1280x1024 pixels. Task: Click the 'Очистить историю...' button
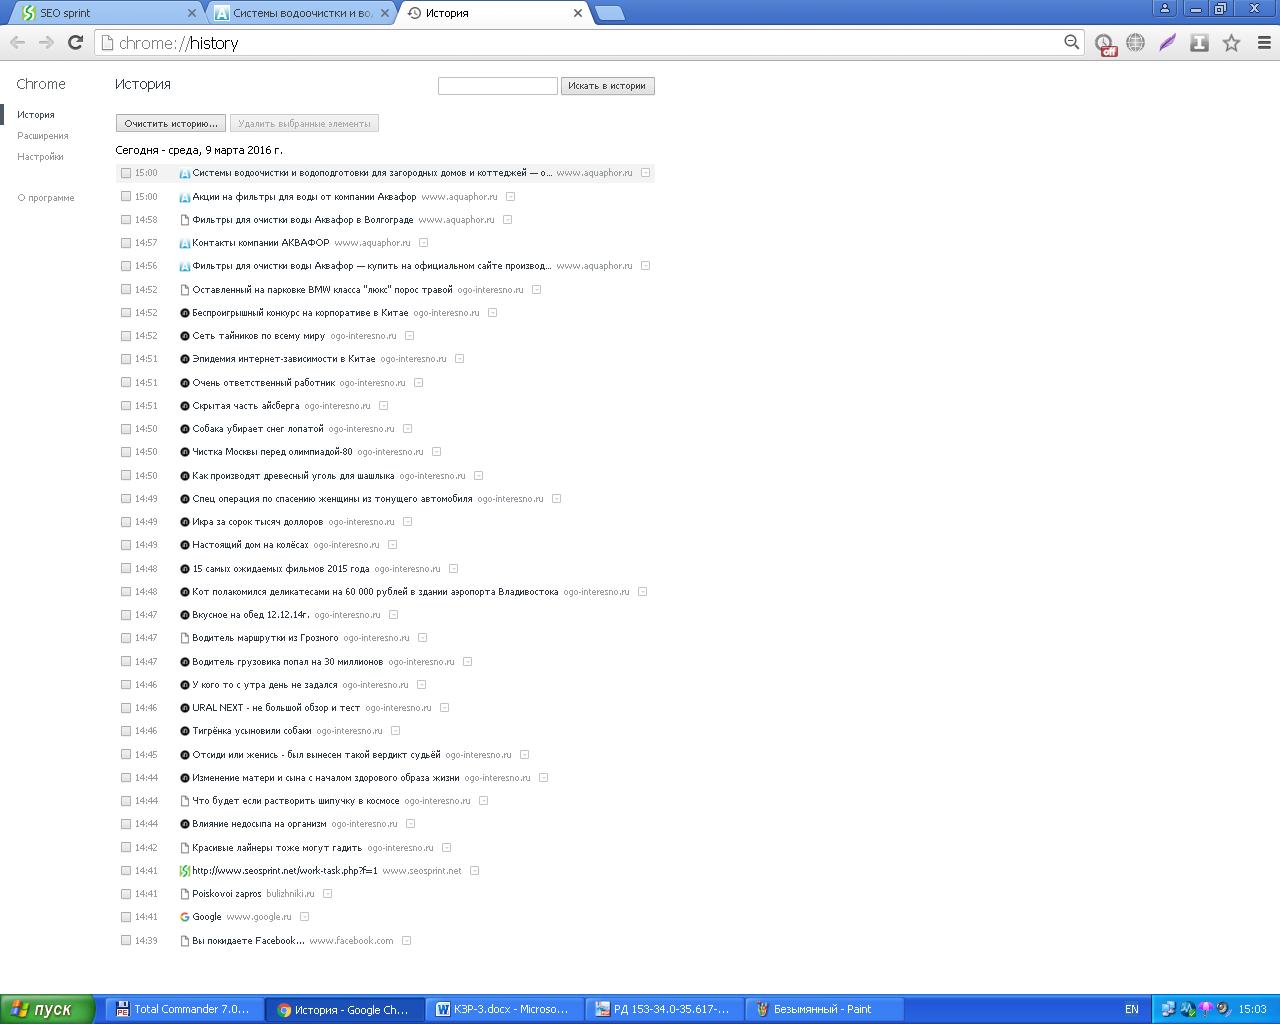(171, 124)
